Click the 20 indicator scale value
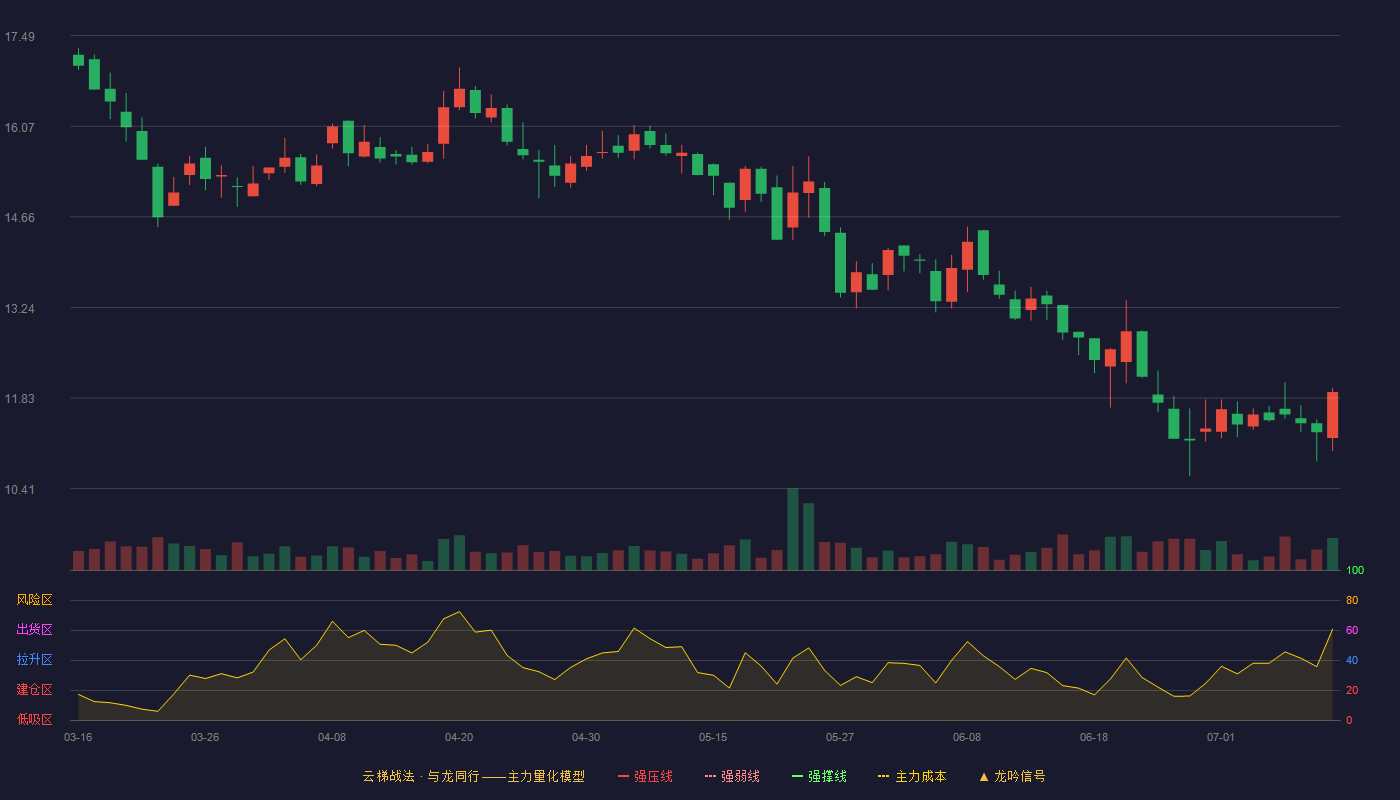1400x800 pixels. (x=1352, y=690)
